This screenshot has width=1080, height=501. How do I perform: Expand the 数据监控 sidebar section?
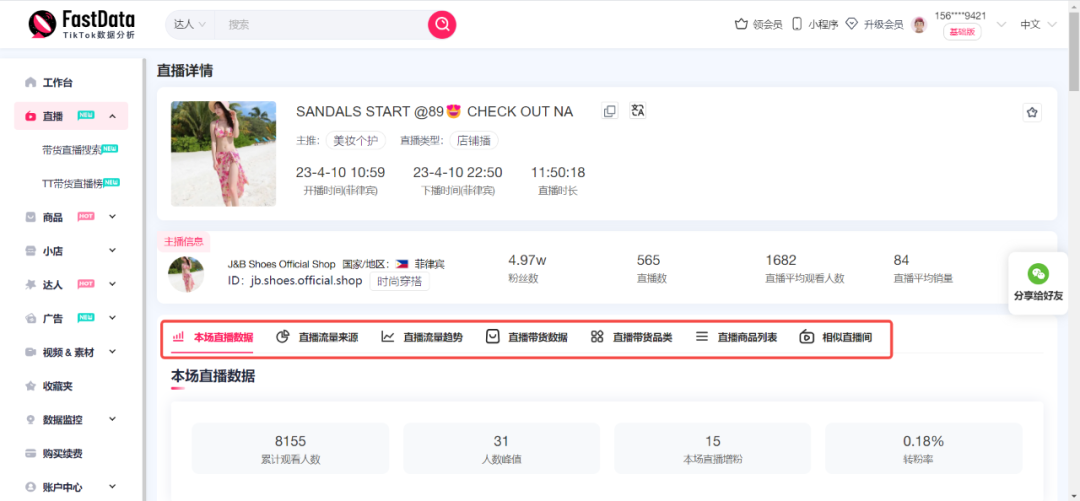(112, 419)
